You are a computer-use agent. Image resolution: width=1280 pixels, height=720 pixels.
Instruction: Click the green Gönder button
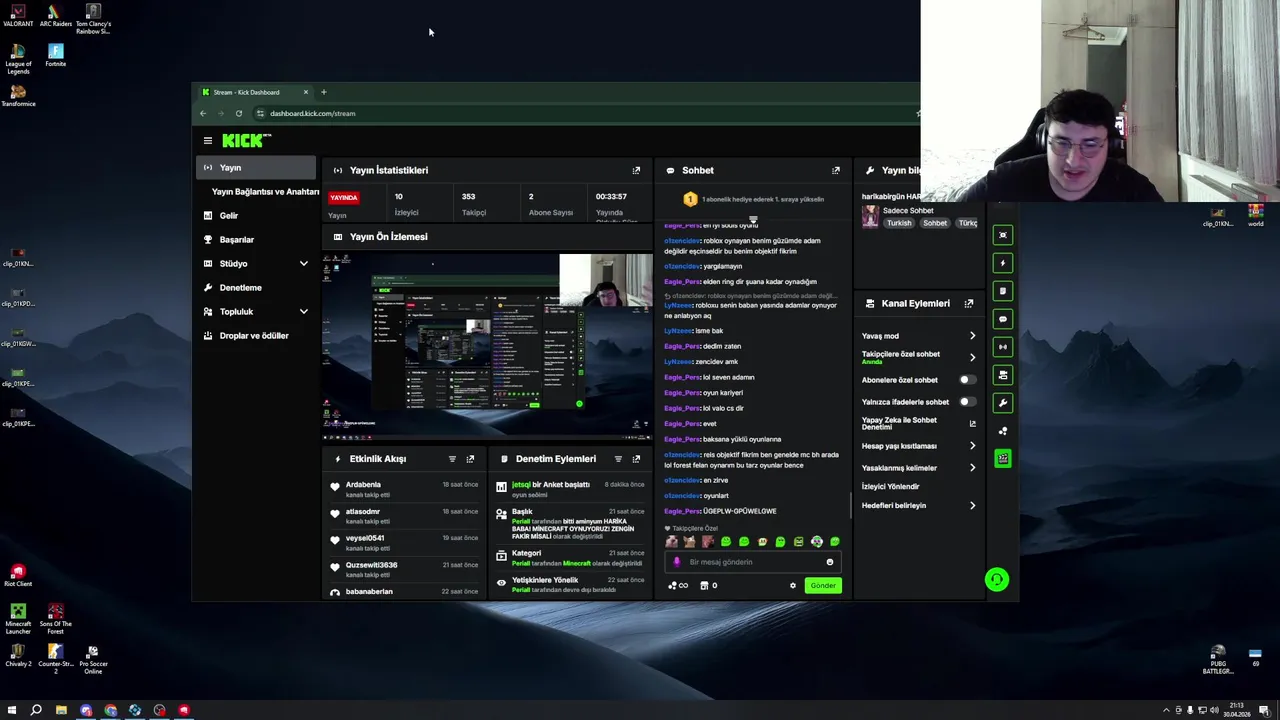point(823,586)
